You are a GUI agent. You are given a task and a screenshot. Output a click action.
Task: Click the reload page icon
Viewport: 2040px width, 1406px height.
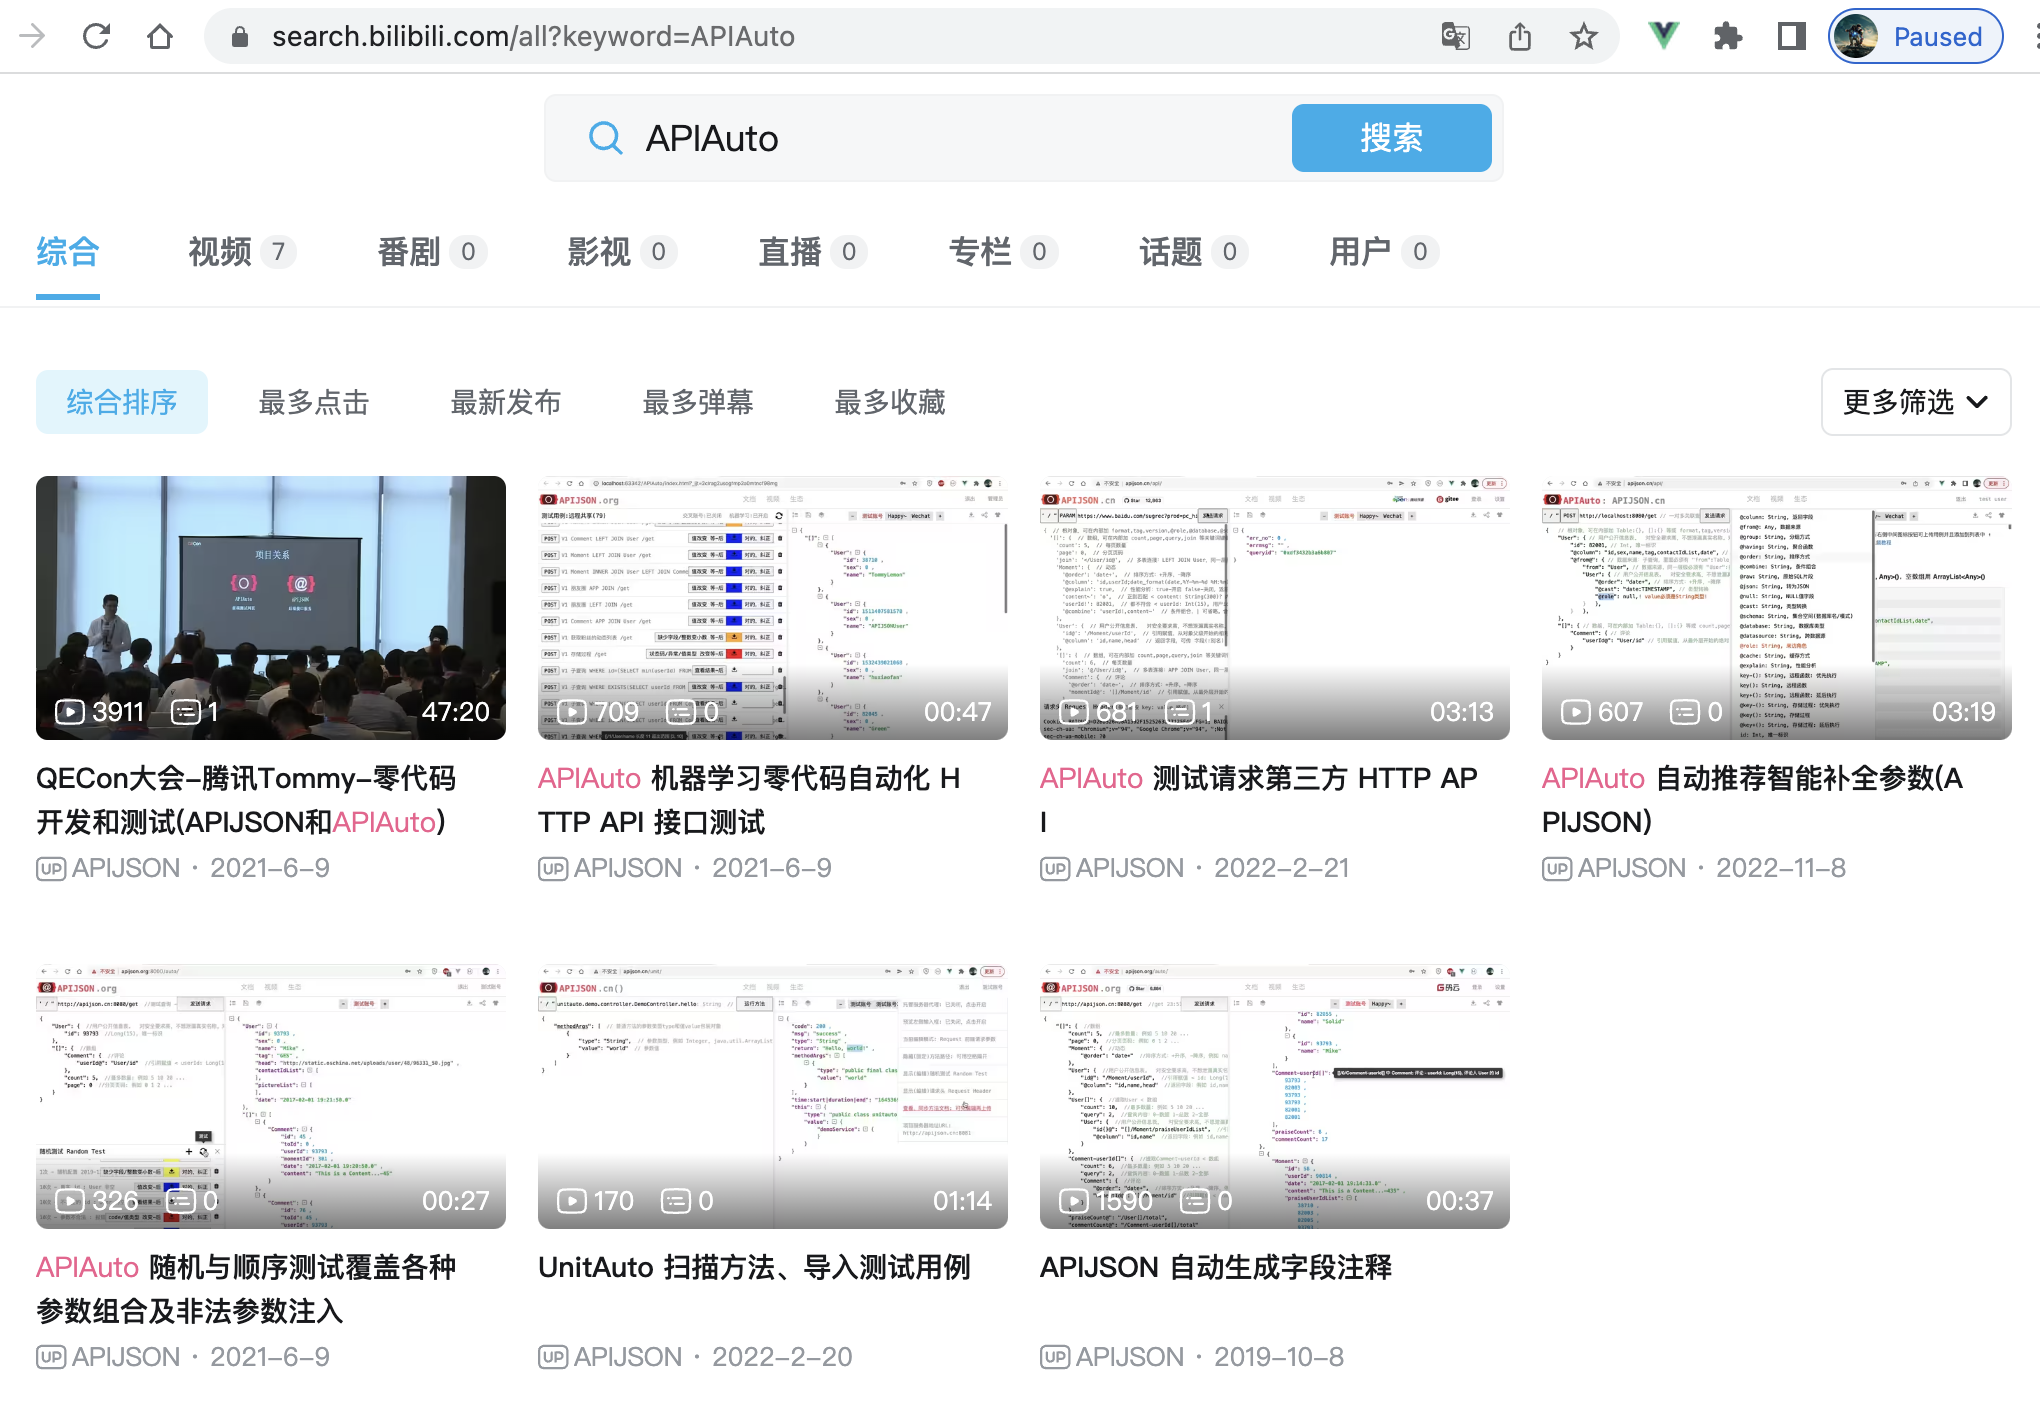click(x=96, y=36)
